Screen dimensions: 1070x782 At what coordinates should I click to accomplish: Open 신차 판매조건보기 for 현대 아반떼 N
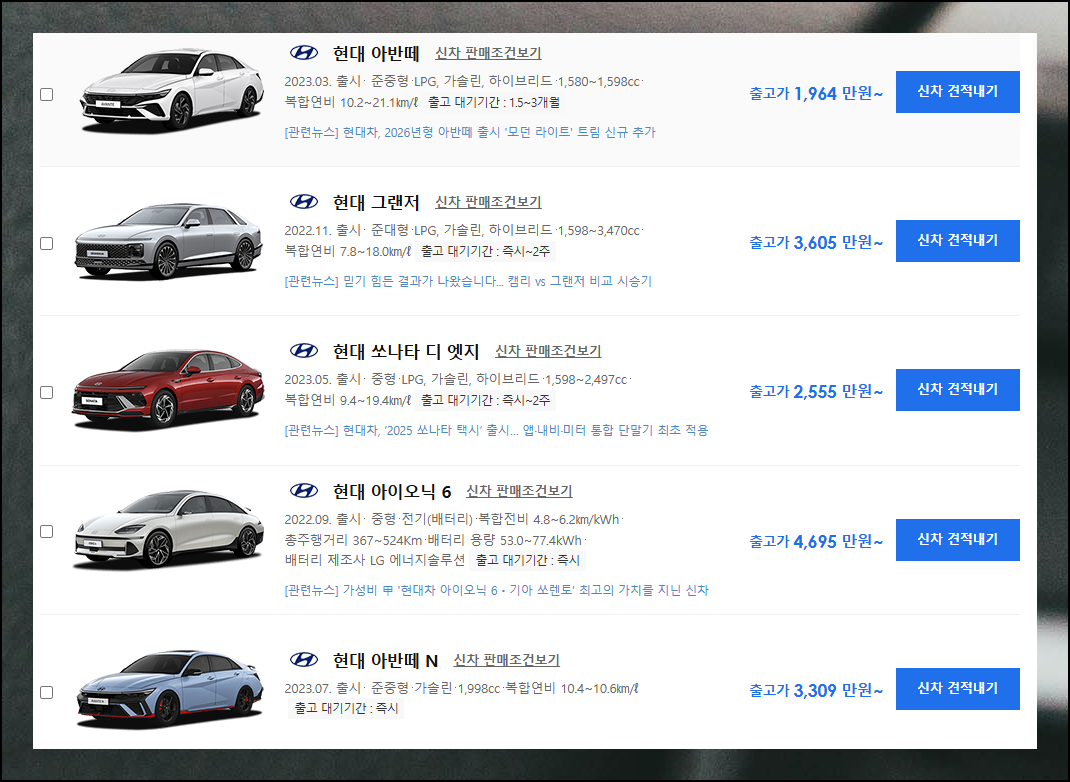[x=506, y=660]
